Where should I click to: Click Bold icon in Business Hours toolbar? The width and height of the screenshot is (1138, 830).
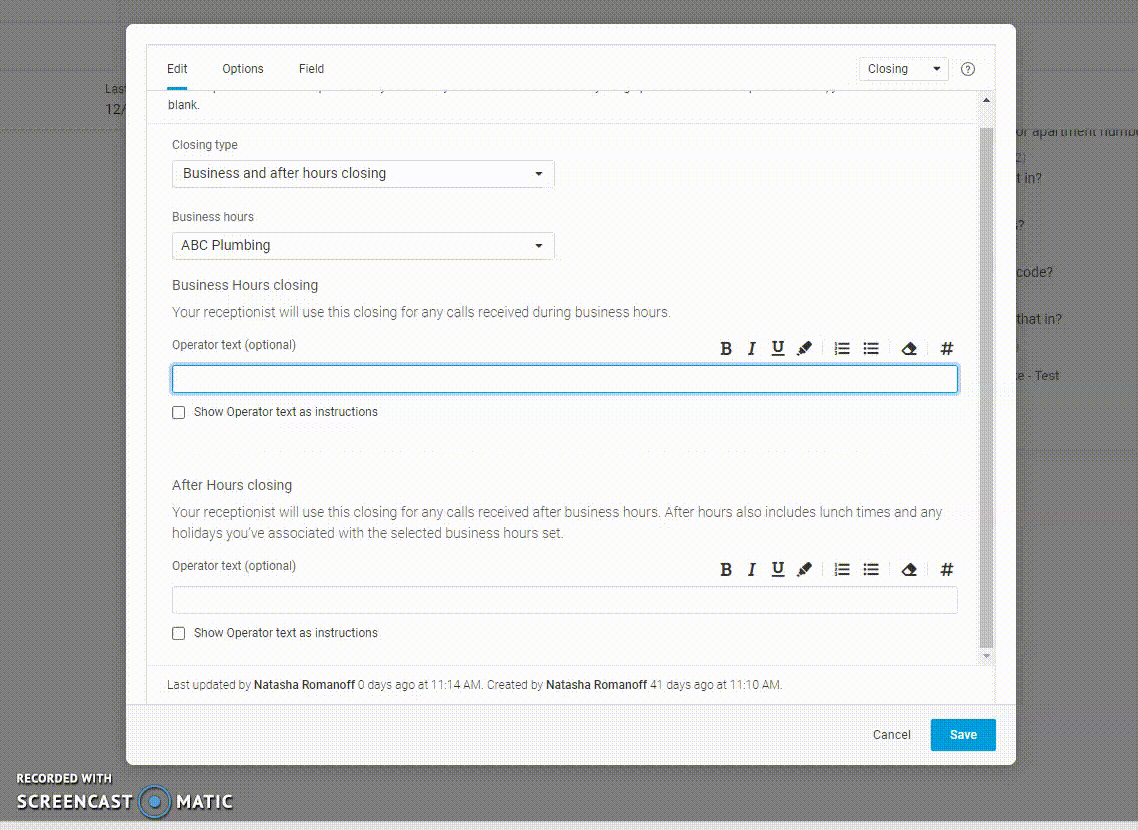point(726,348)
